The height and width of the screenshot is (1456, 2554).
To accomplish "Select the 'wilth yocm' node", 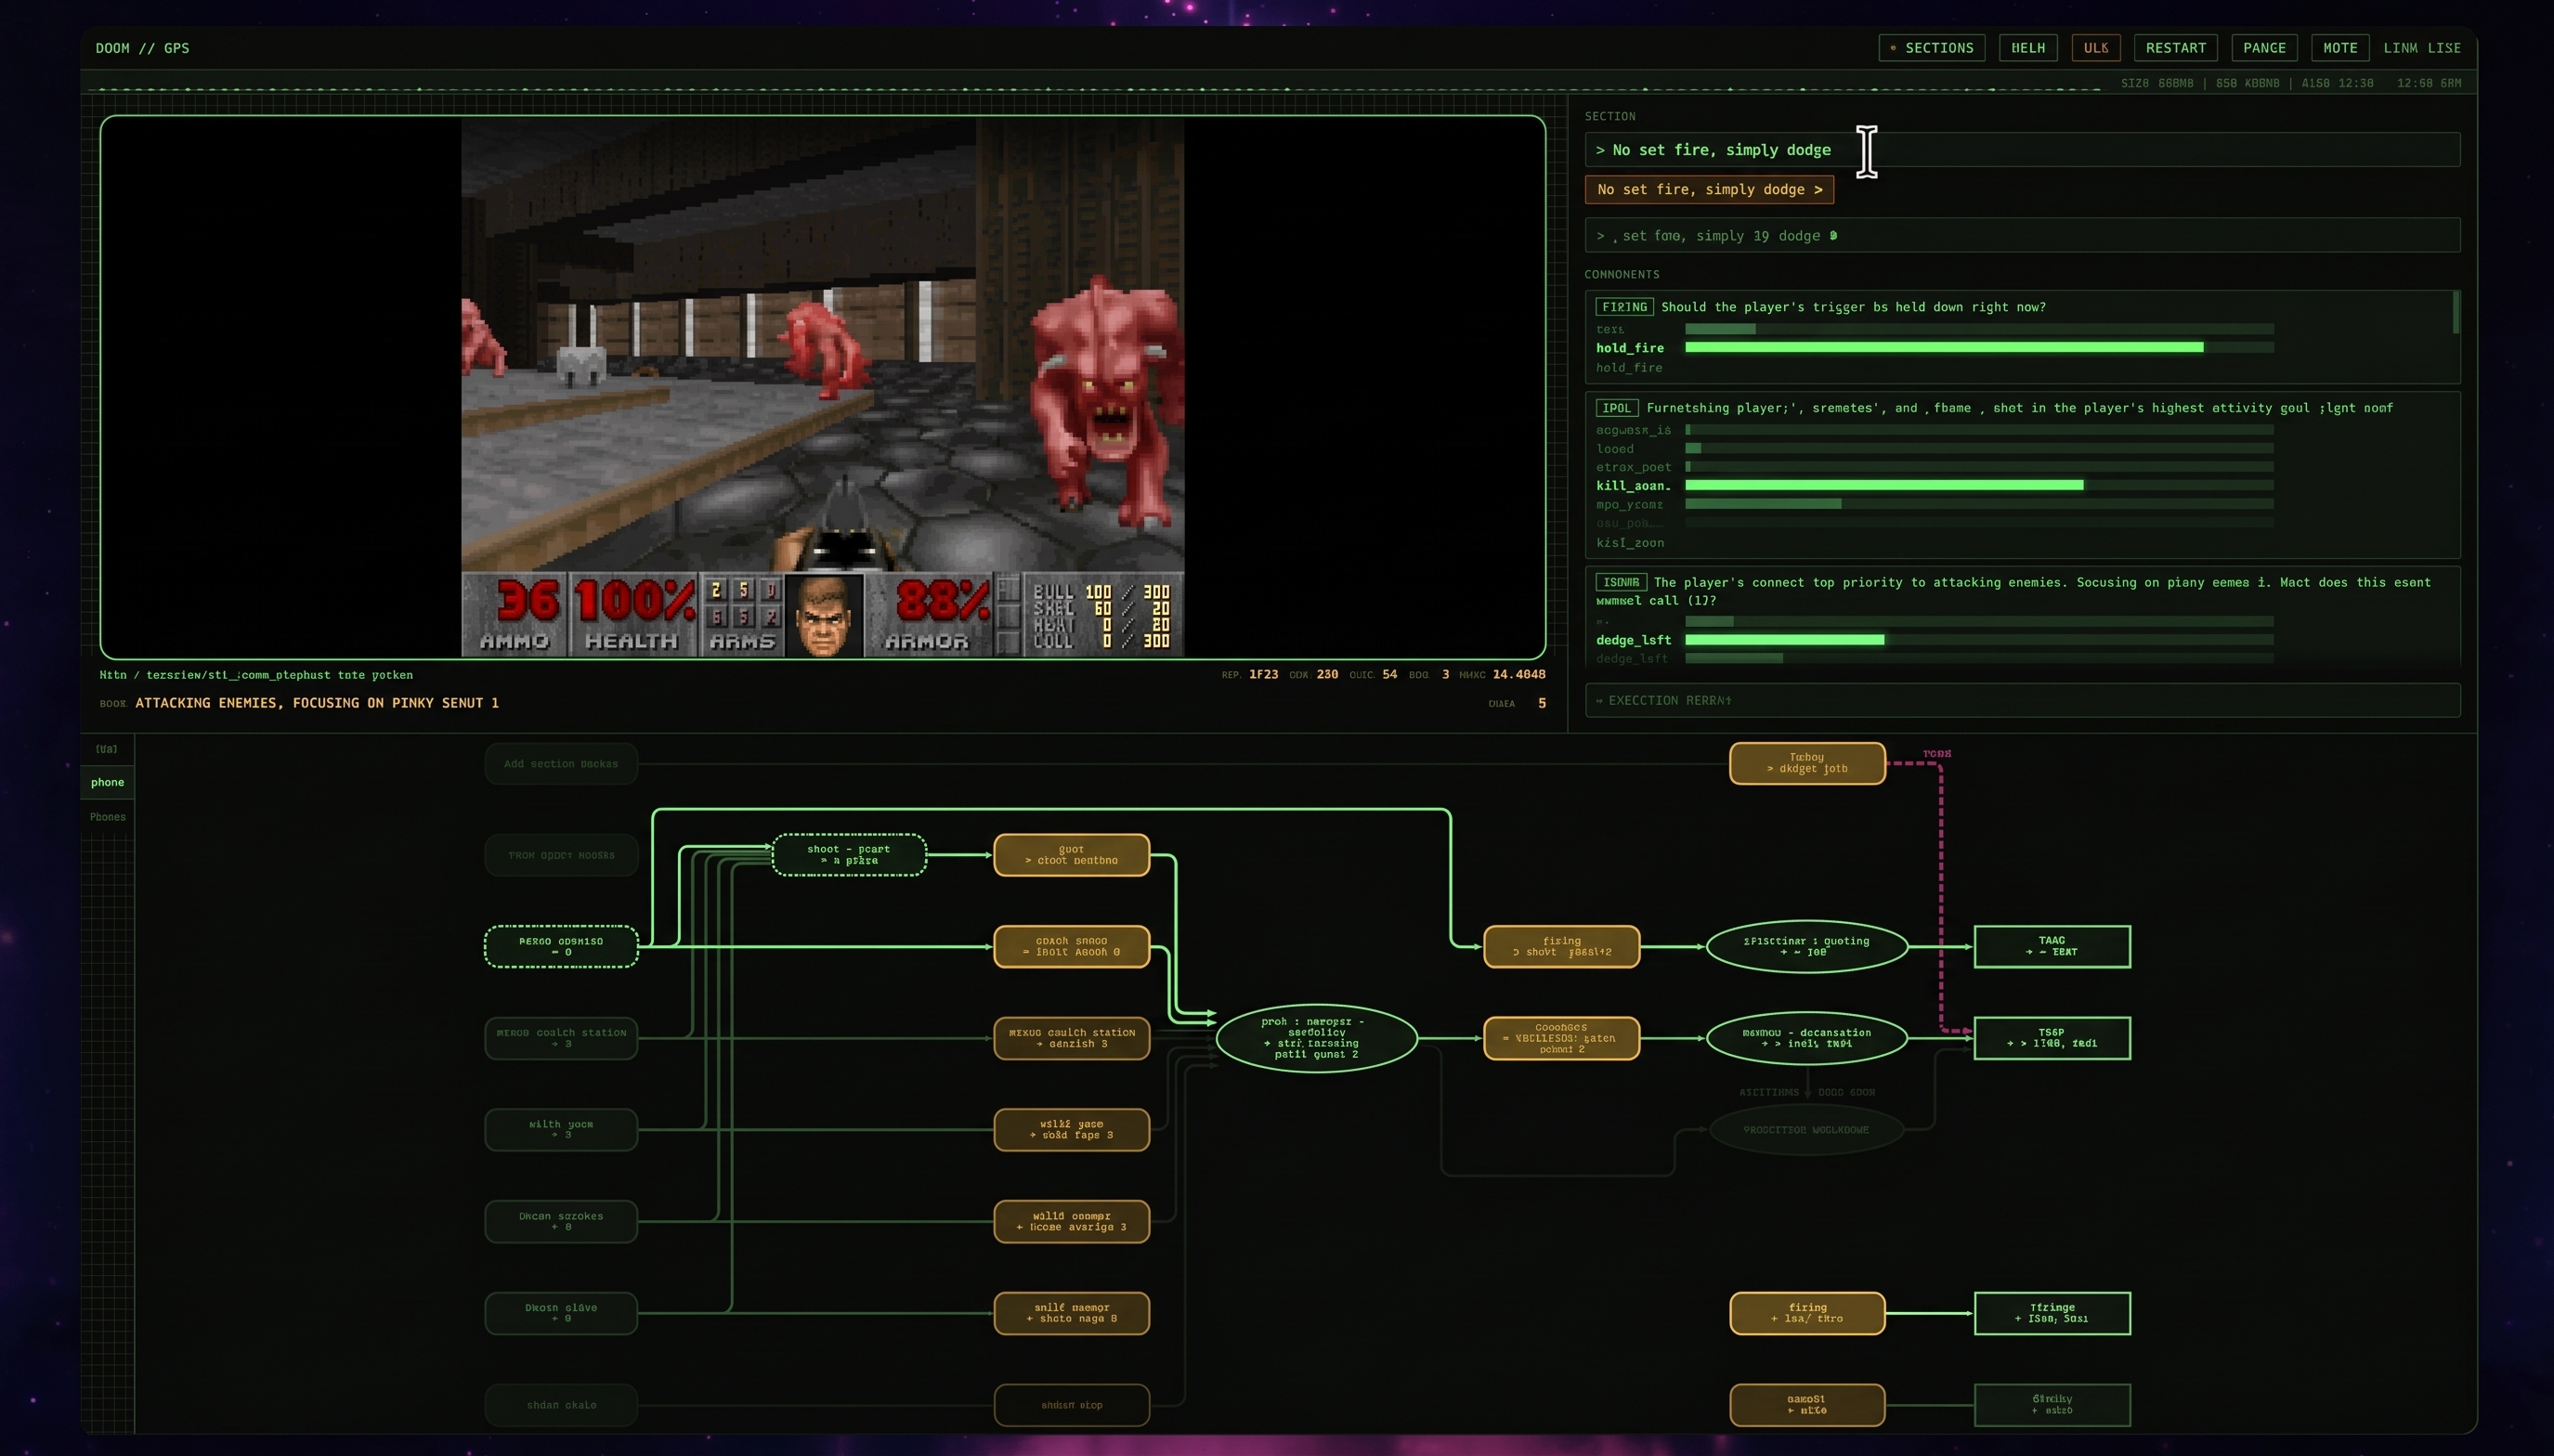I will [561, 1130].
